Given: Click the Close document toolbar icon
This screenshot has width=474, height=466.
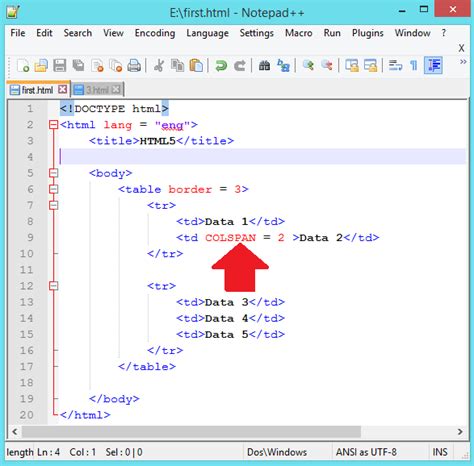Looking at the screenshot, I should coord(97,65).
